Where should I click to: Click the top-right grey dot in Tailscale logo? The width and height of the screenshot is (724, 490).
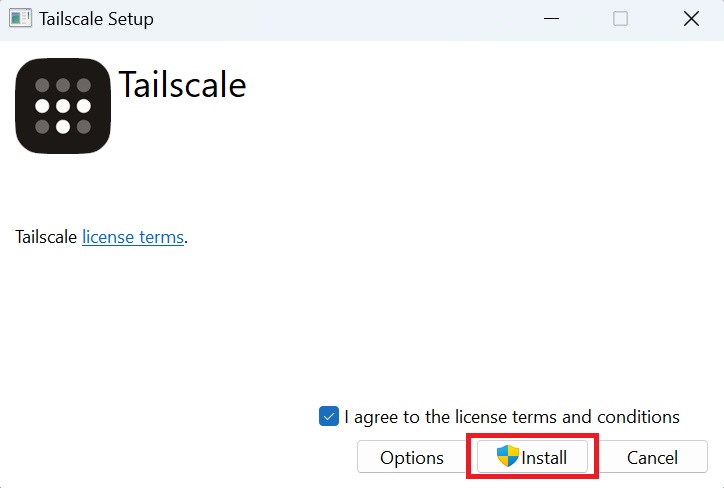[84, 85]
